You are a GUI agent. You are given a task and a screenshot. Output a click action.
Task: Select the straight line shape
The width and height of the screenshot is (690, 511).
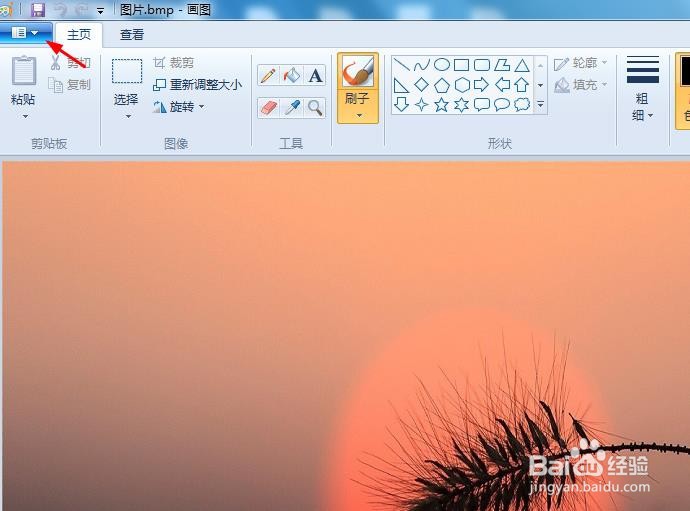pyautogui.click(x=401, y=65)
